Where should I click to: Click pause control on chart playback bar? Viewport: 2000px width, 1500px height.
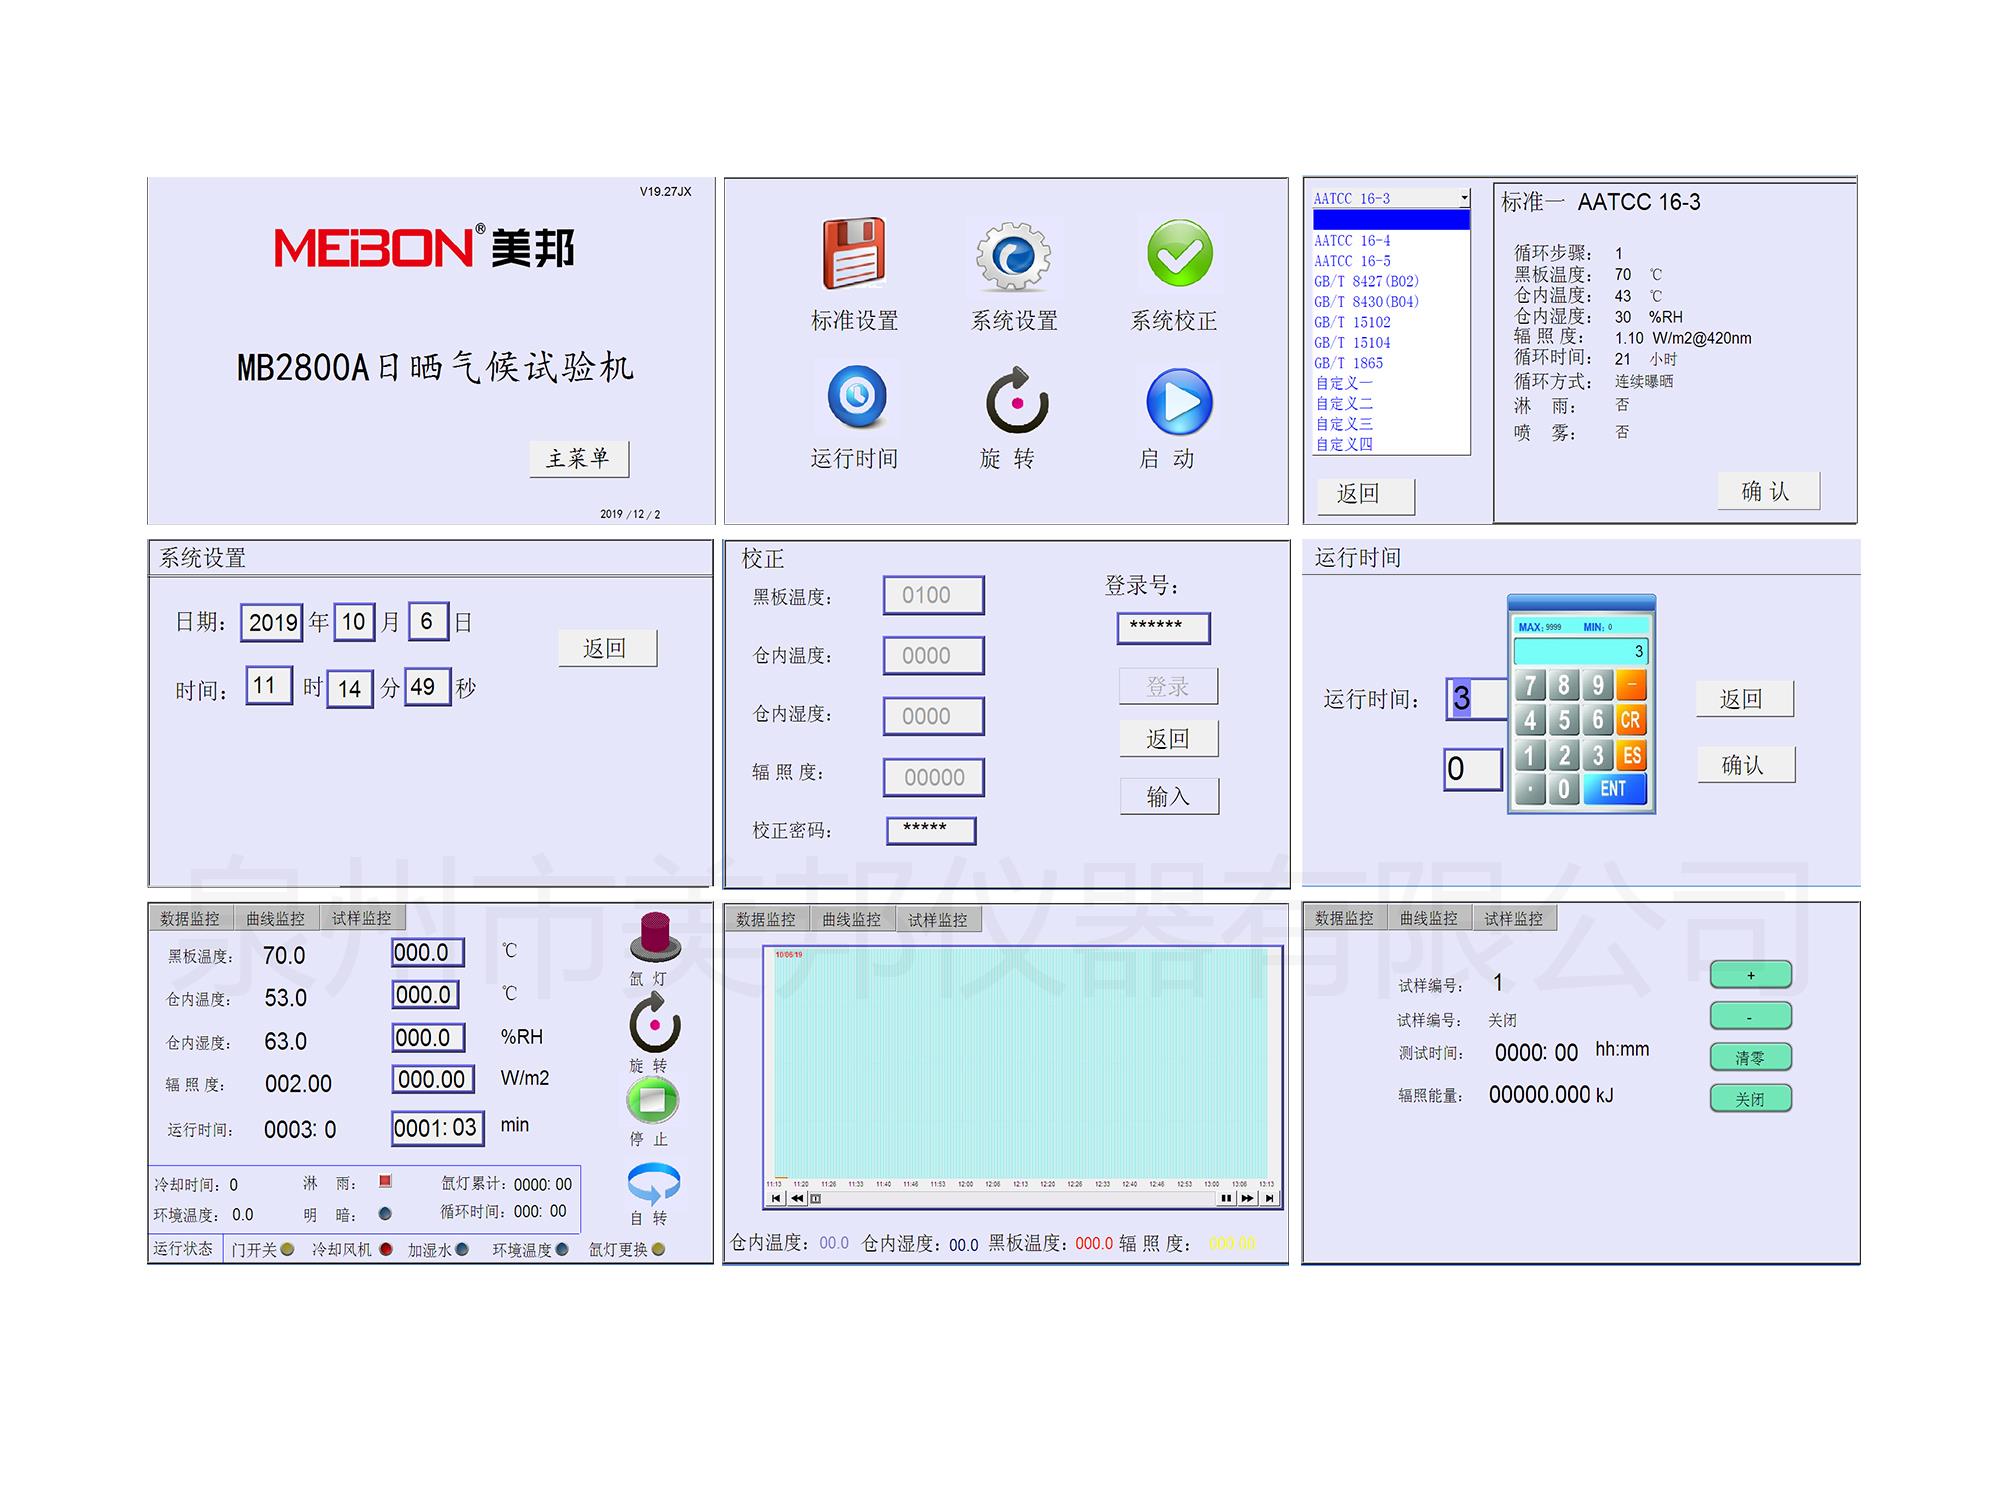(x=1226, y=1198)
